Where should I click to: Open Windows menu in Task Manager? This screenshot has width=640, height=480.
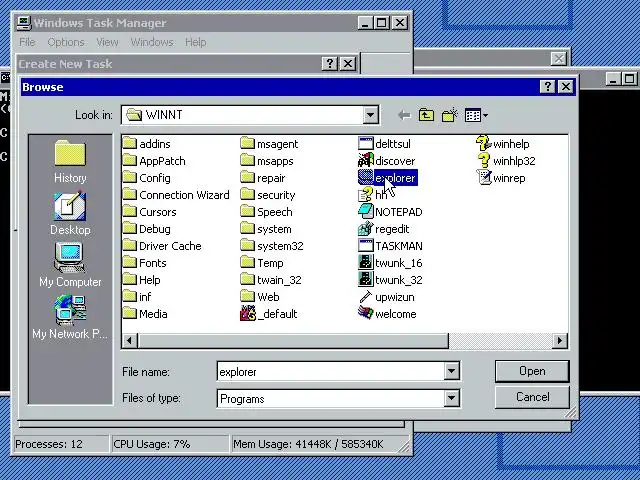tap(152, 42)
